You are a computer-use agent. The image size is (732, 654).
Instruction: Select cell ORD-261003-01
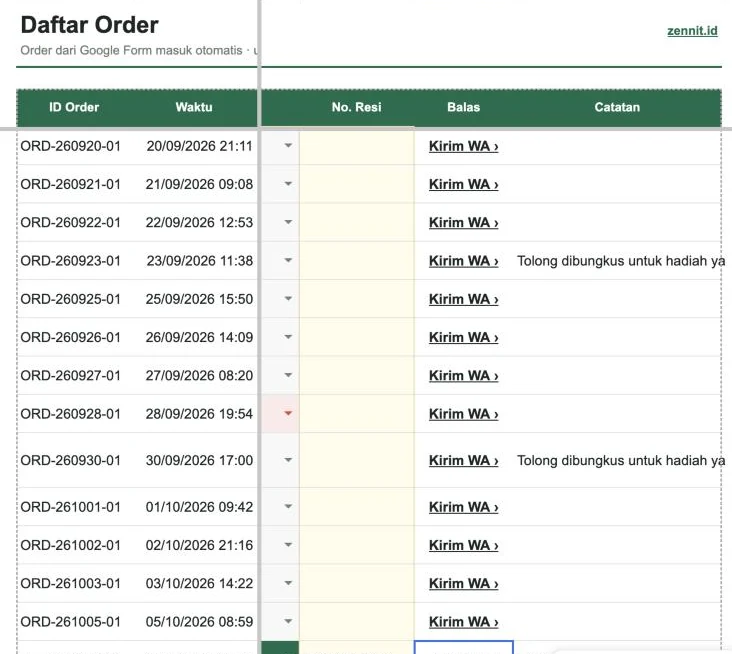(70, 584)
